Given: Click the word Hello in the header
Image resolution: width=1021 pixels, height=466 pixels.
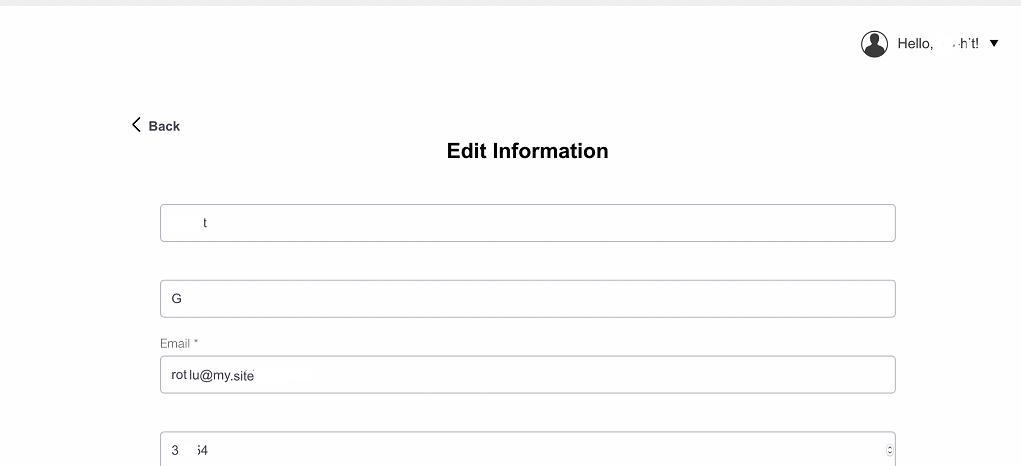Looking at the screenshot, I should tap(915, 44).
